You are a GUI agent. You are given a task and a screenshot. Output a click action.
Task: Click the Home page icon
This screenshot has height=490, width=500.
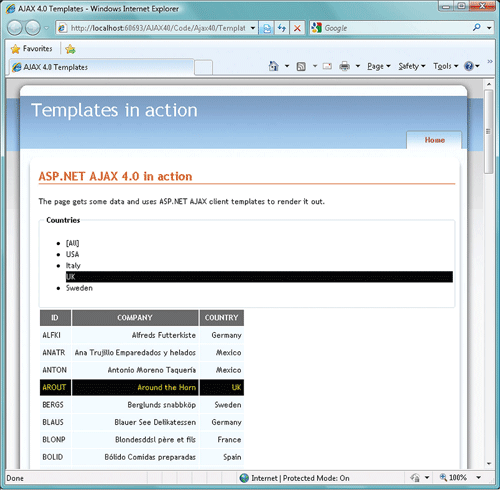(274, 66)
